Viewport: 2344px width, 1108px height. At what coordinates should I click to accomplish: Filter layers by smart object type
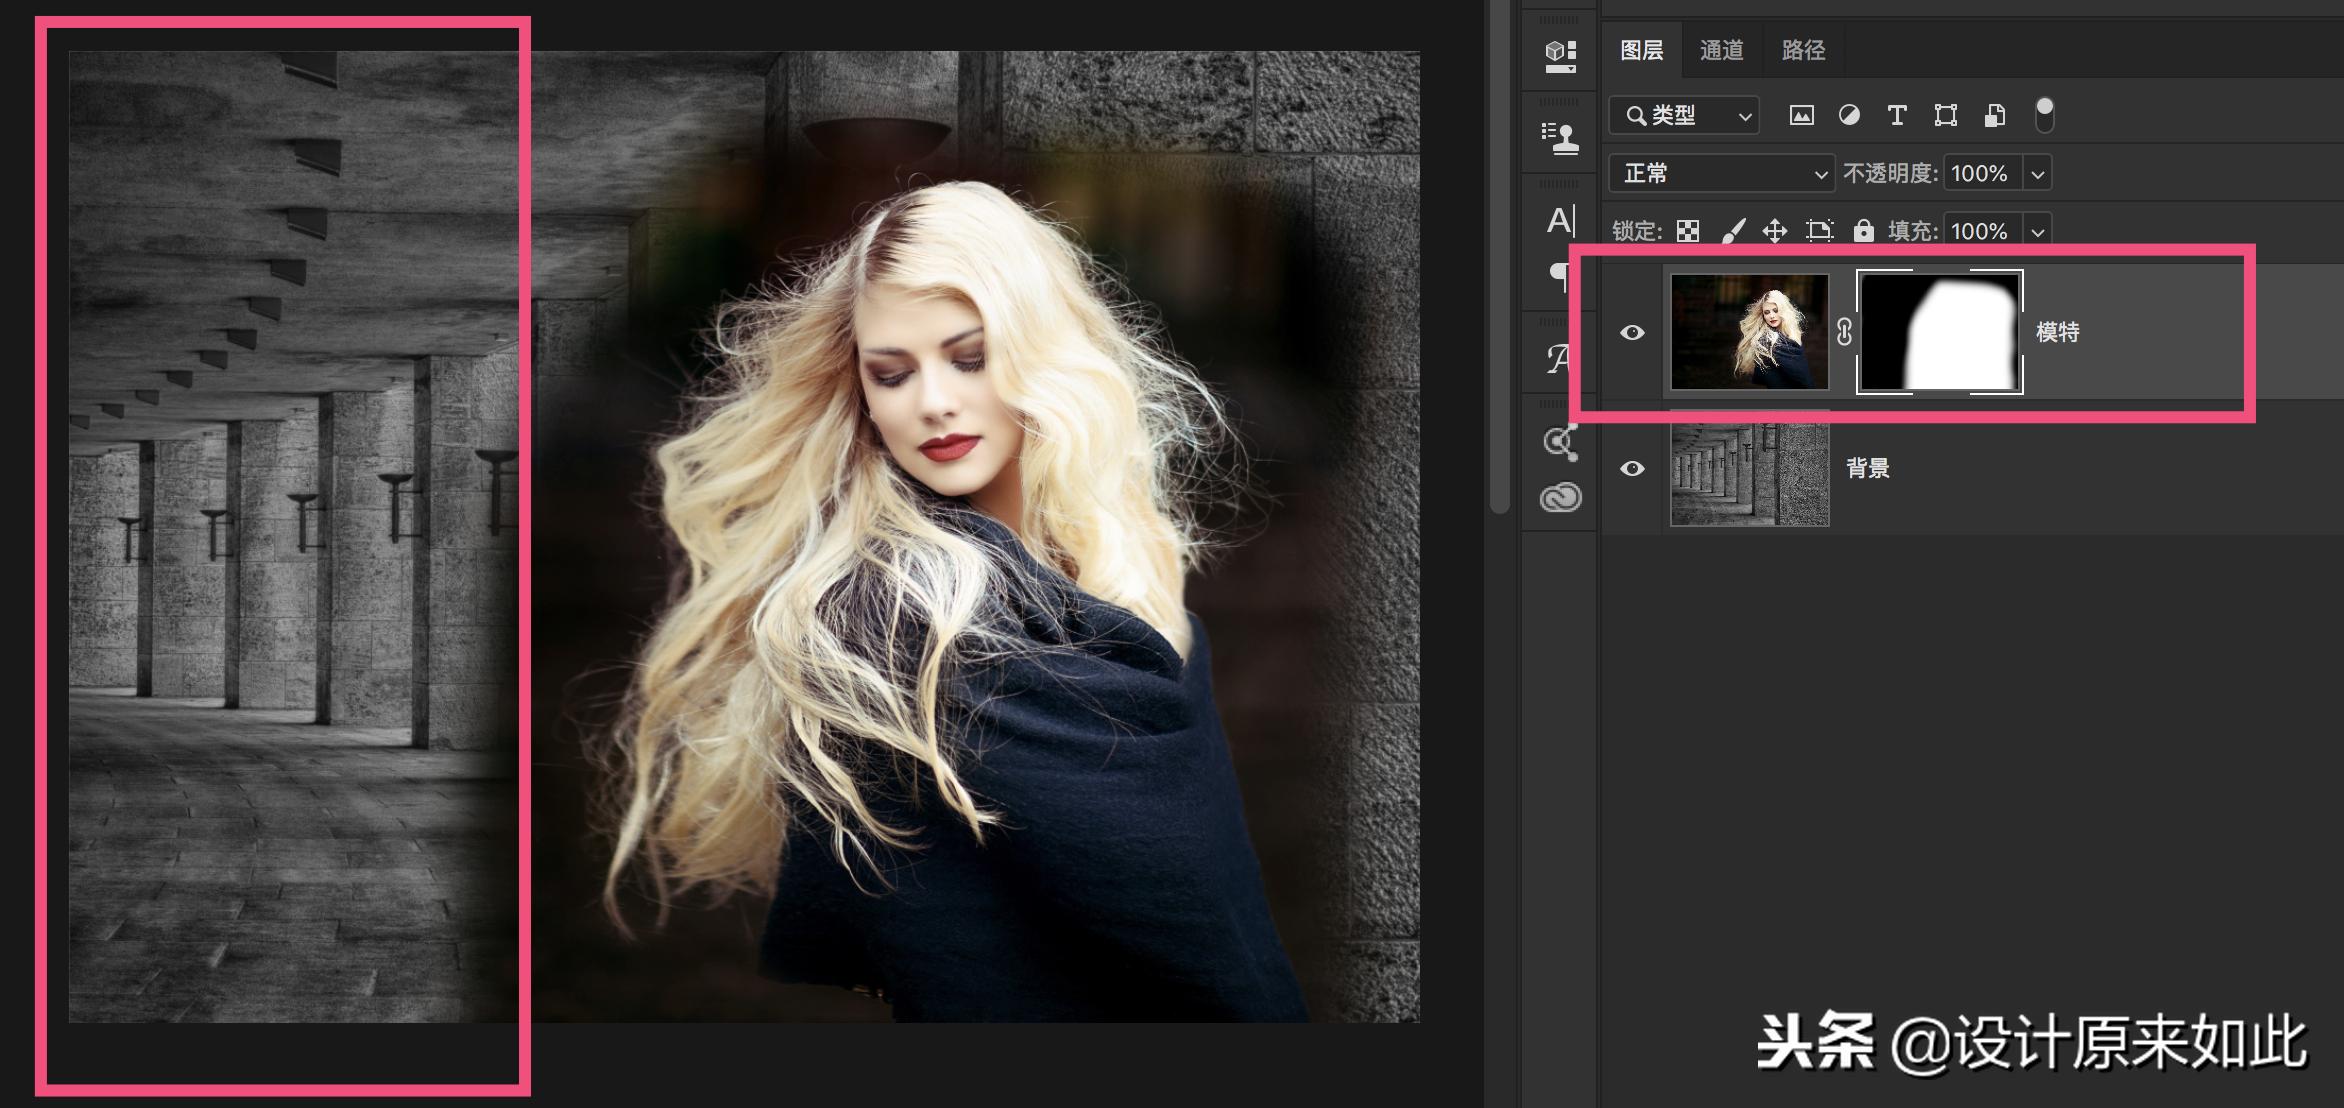tap(1994, 116)
